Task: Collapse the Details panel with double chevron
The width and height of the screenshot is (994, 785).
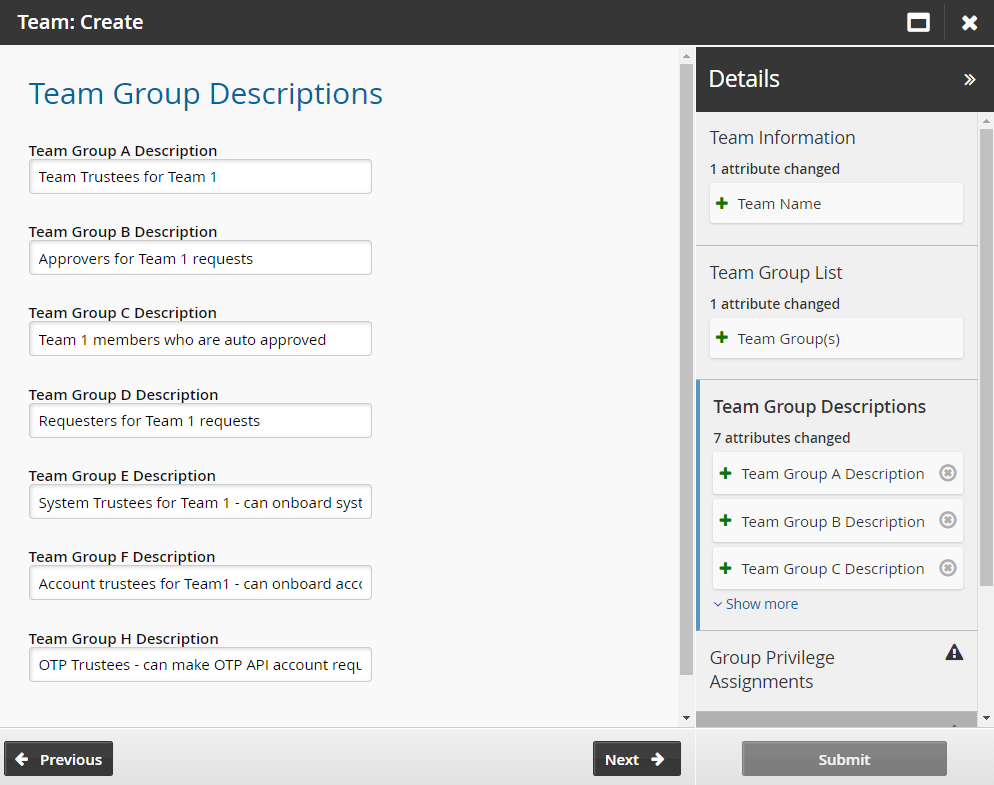Action: click(x=969, y=80)
